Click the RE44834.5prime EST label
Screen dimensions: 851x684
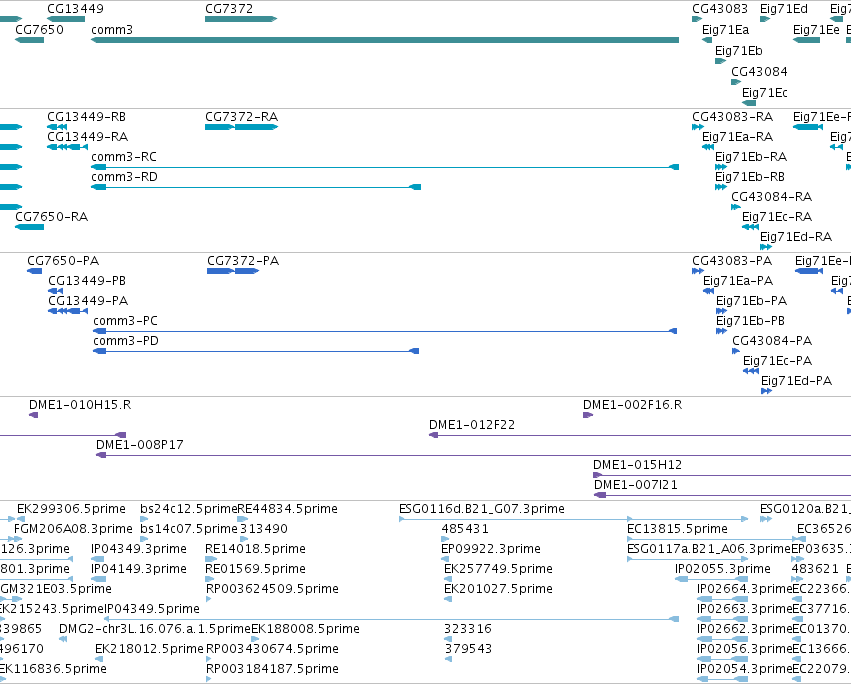288,509
